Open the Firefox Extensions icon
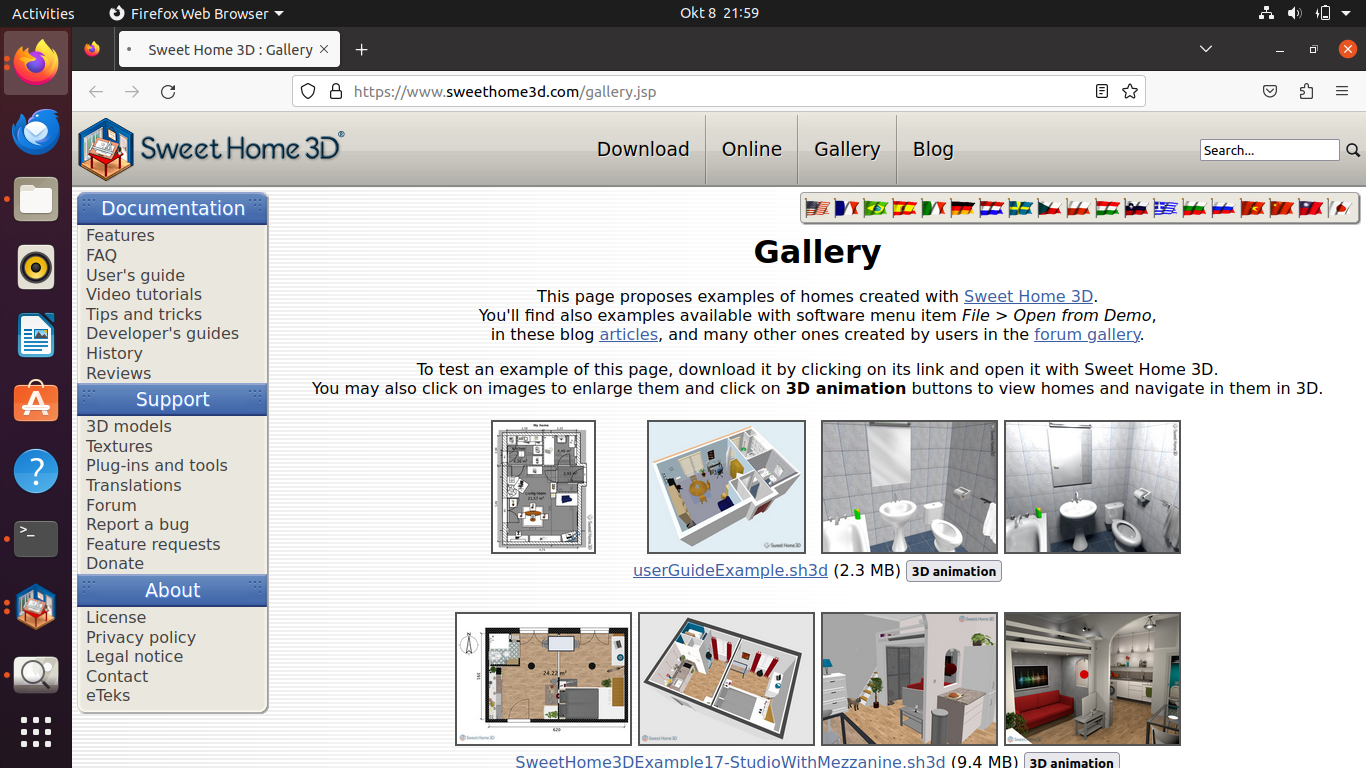This screenshot has height=768, width=1366. pyautogui.click(x=1306, y=91)
